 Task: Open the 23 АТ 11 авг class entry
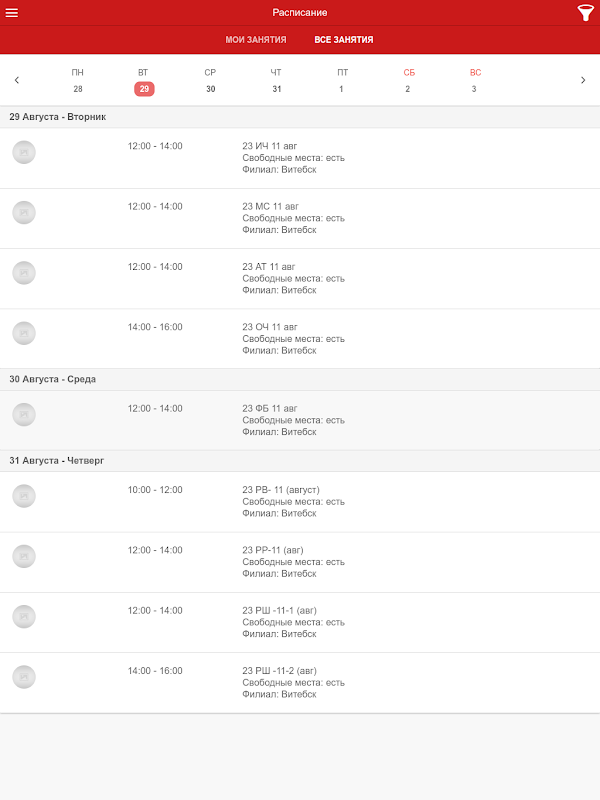pos(300,278)
